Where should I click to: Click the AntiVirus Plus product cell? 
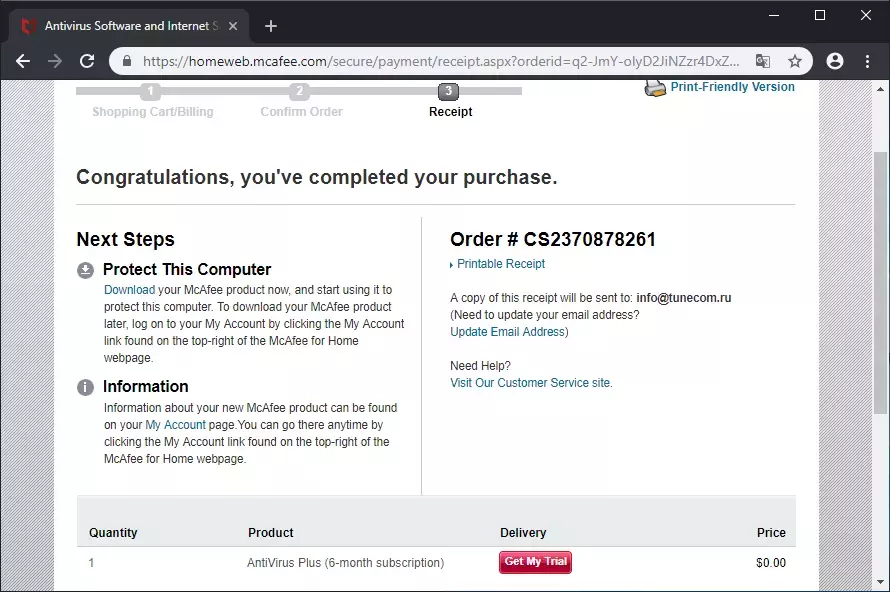click(x=345, y=562)
